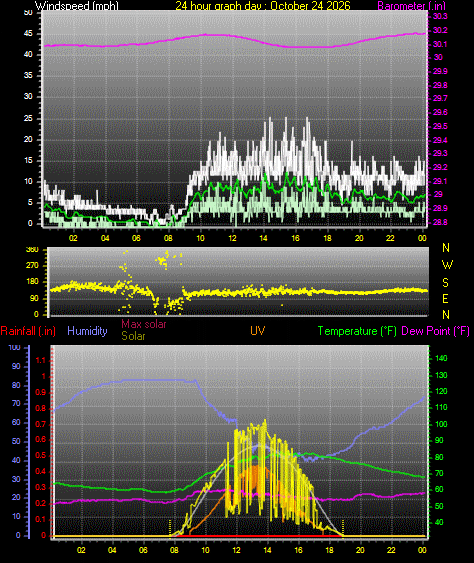Viewport: 474px width, 563px height.
Task: Click the Barometer (in) legend label
Action: 412,5
